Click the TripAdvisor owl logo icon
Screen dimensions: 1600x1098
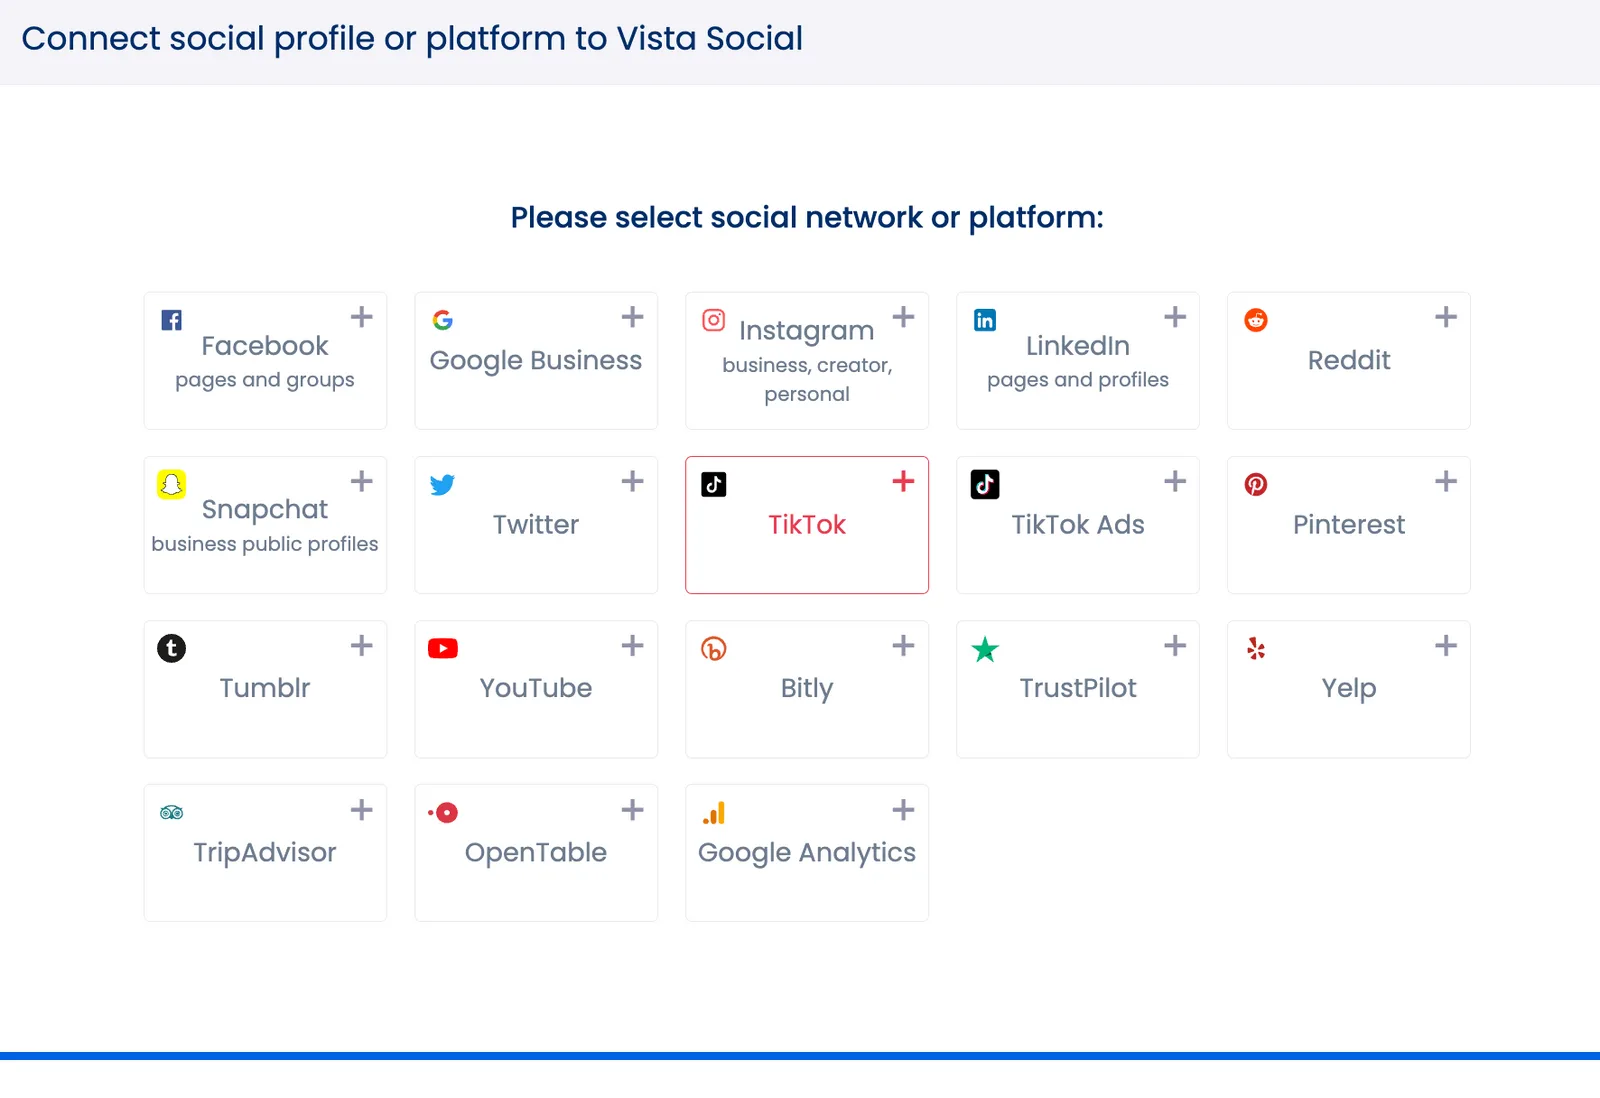(x=172, y=813)
